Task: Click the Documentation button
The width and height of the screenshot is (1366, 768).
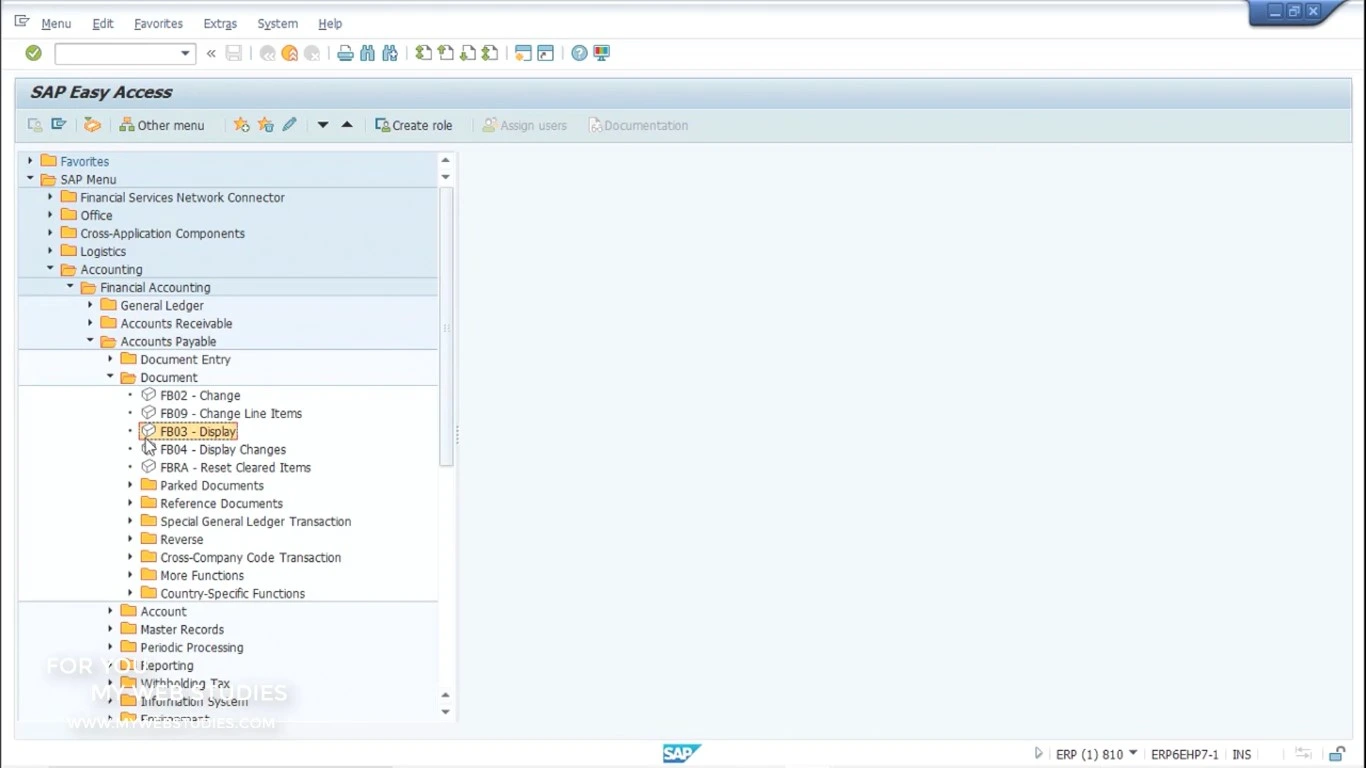Action: pyautogui.click(x=638, y=125)
